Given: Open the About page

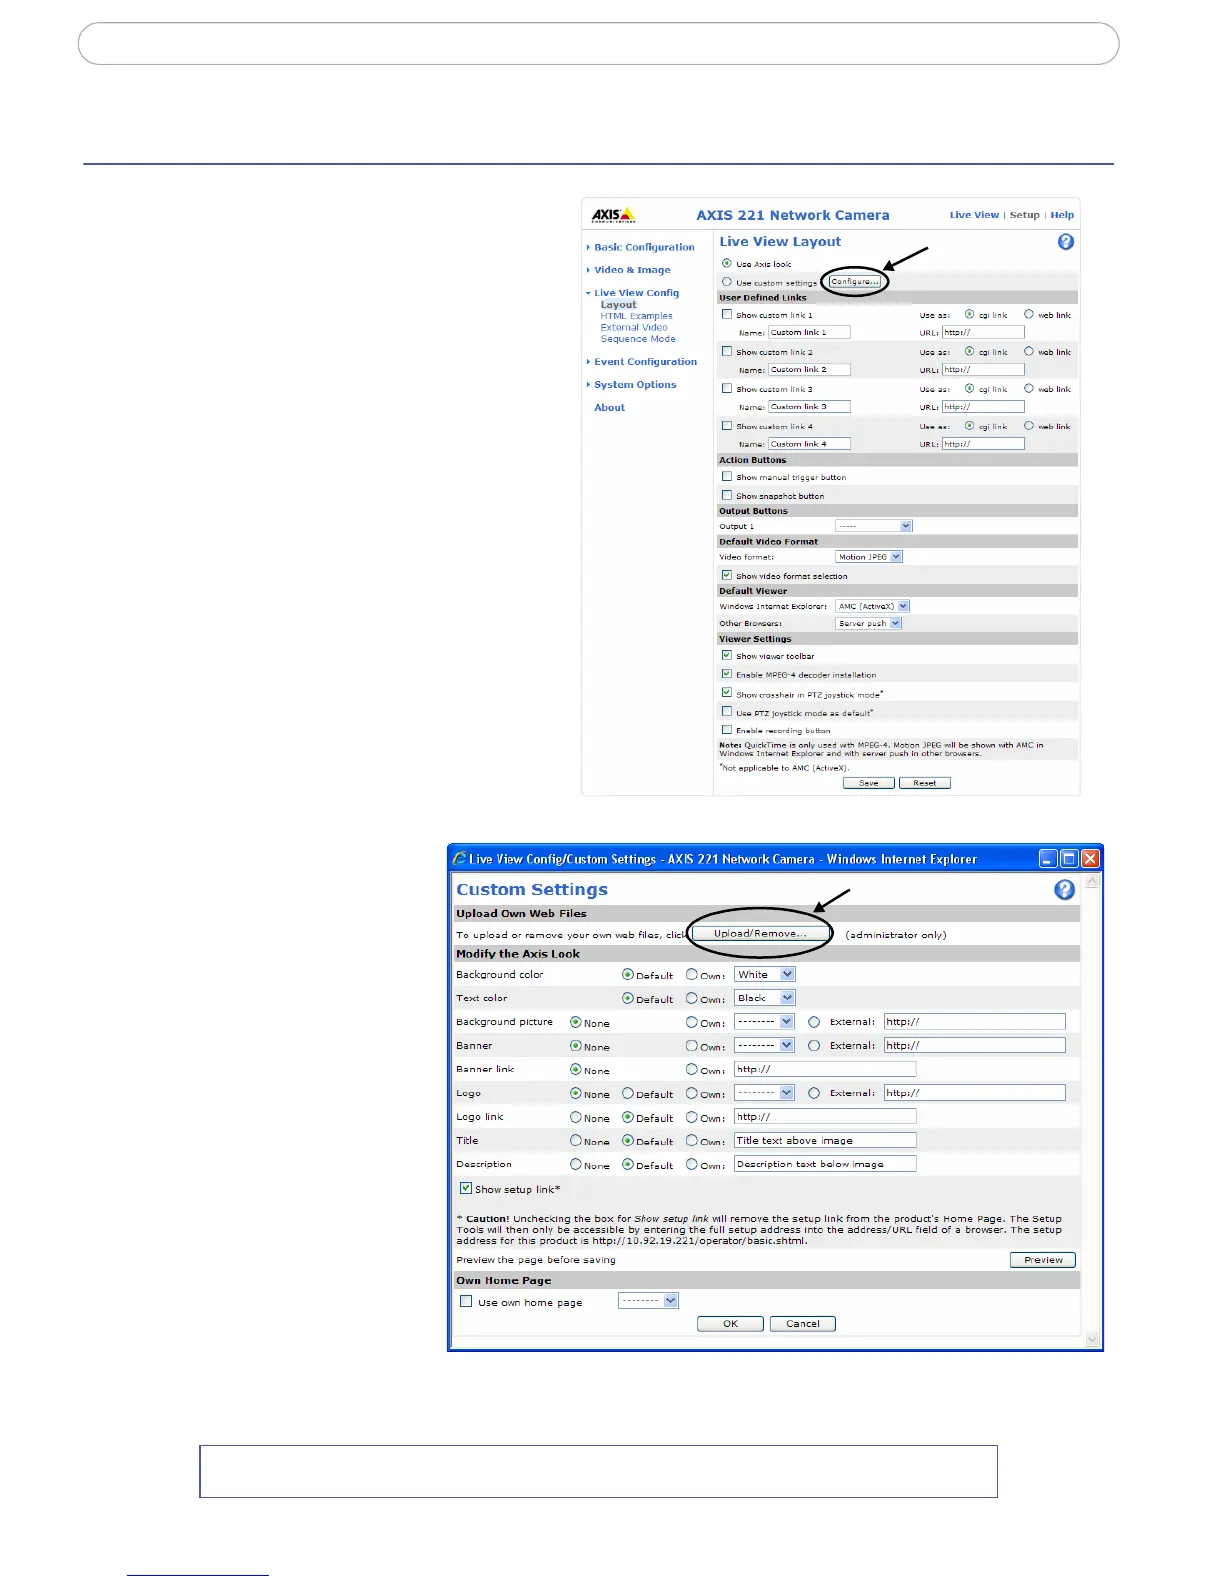Looking at the screenshot, I should pos(609,408).
